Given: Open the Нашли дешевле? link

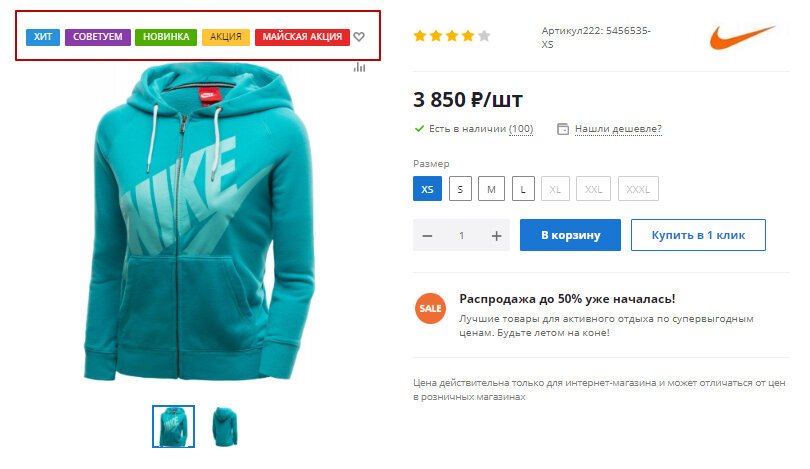Looking at the screenshot, I should tap(618, 129).
